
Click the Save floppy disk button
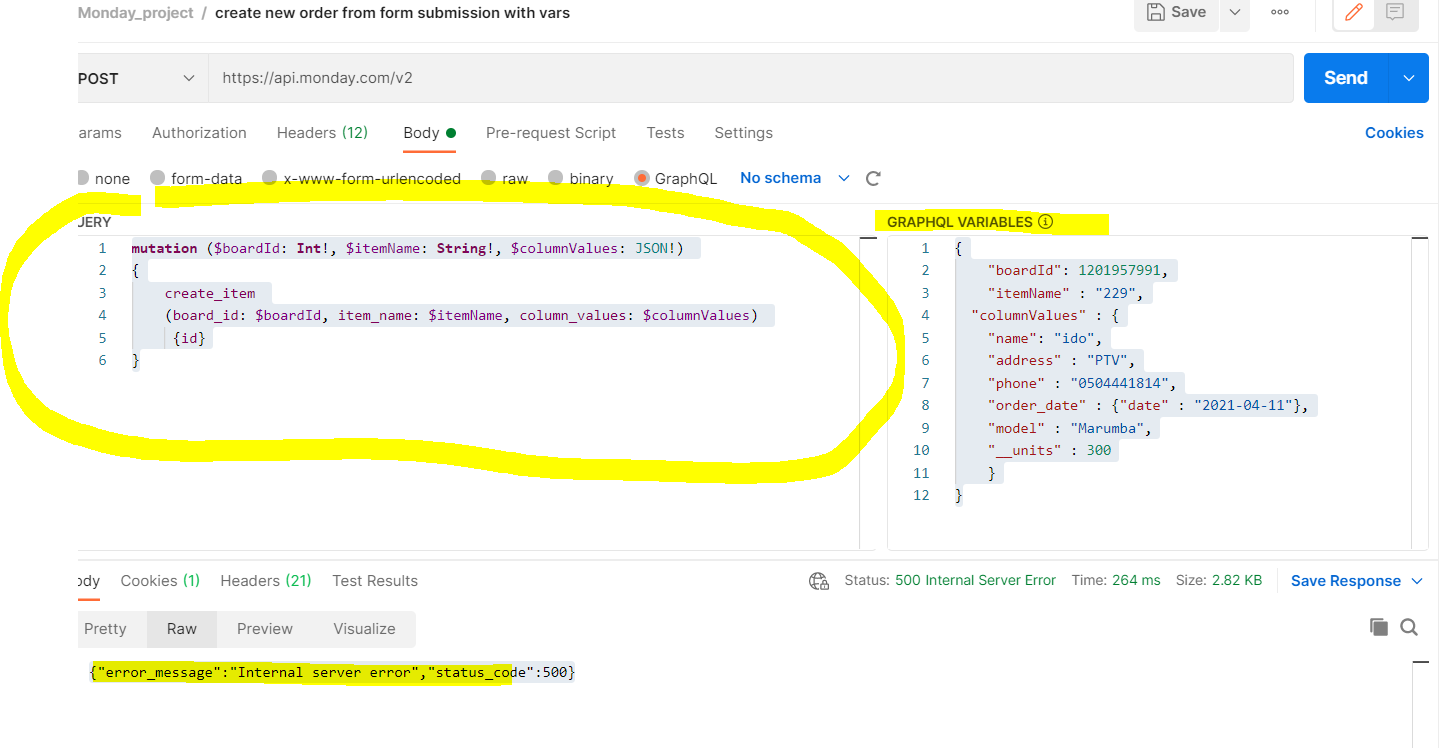(x=1176, y=12)
